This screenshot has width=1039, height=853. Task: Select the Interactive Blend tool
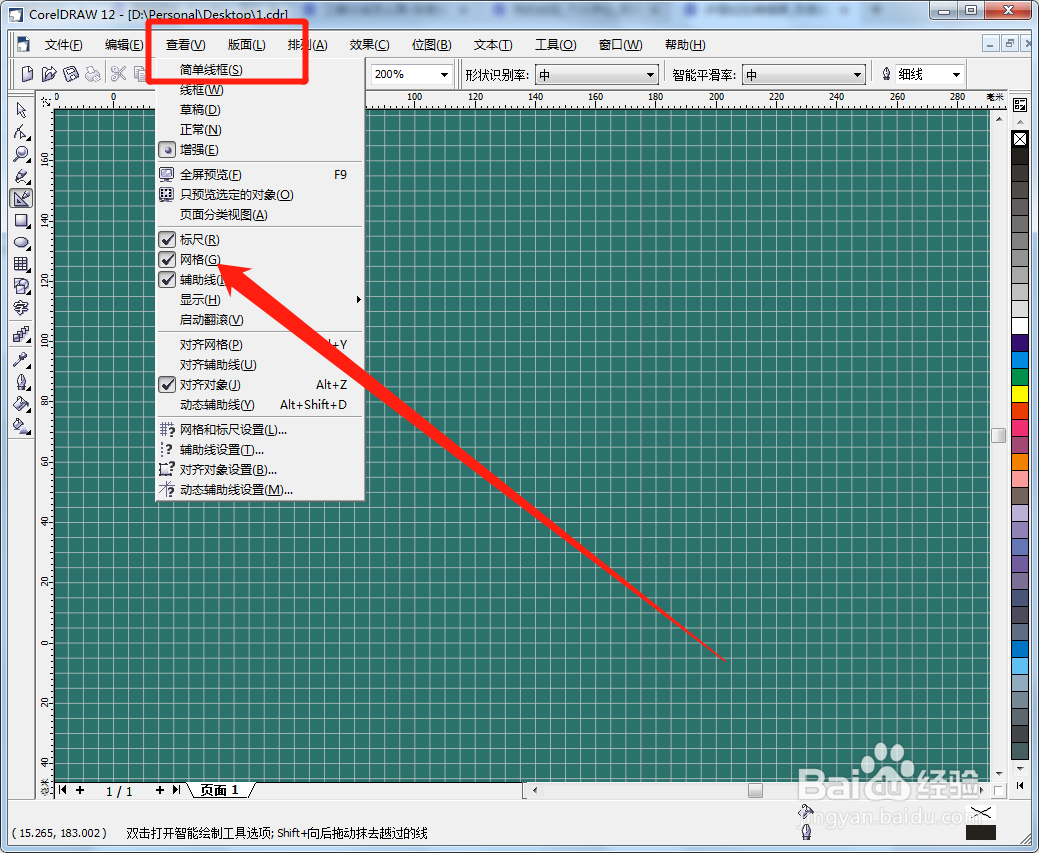[21, 335]
